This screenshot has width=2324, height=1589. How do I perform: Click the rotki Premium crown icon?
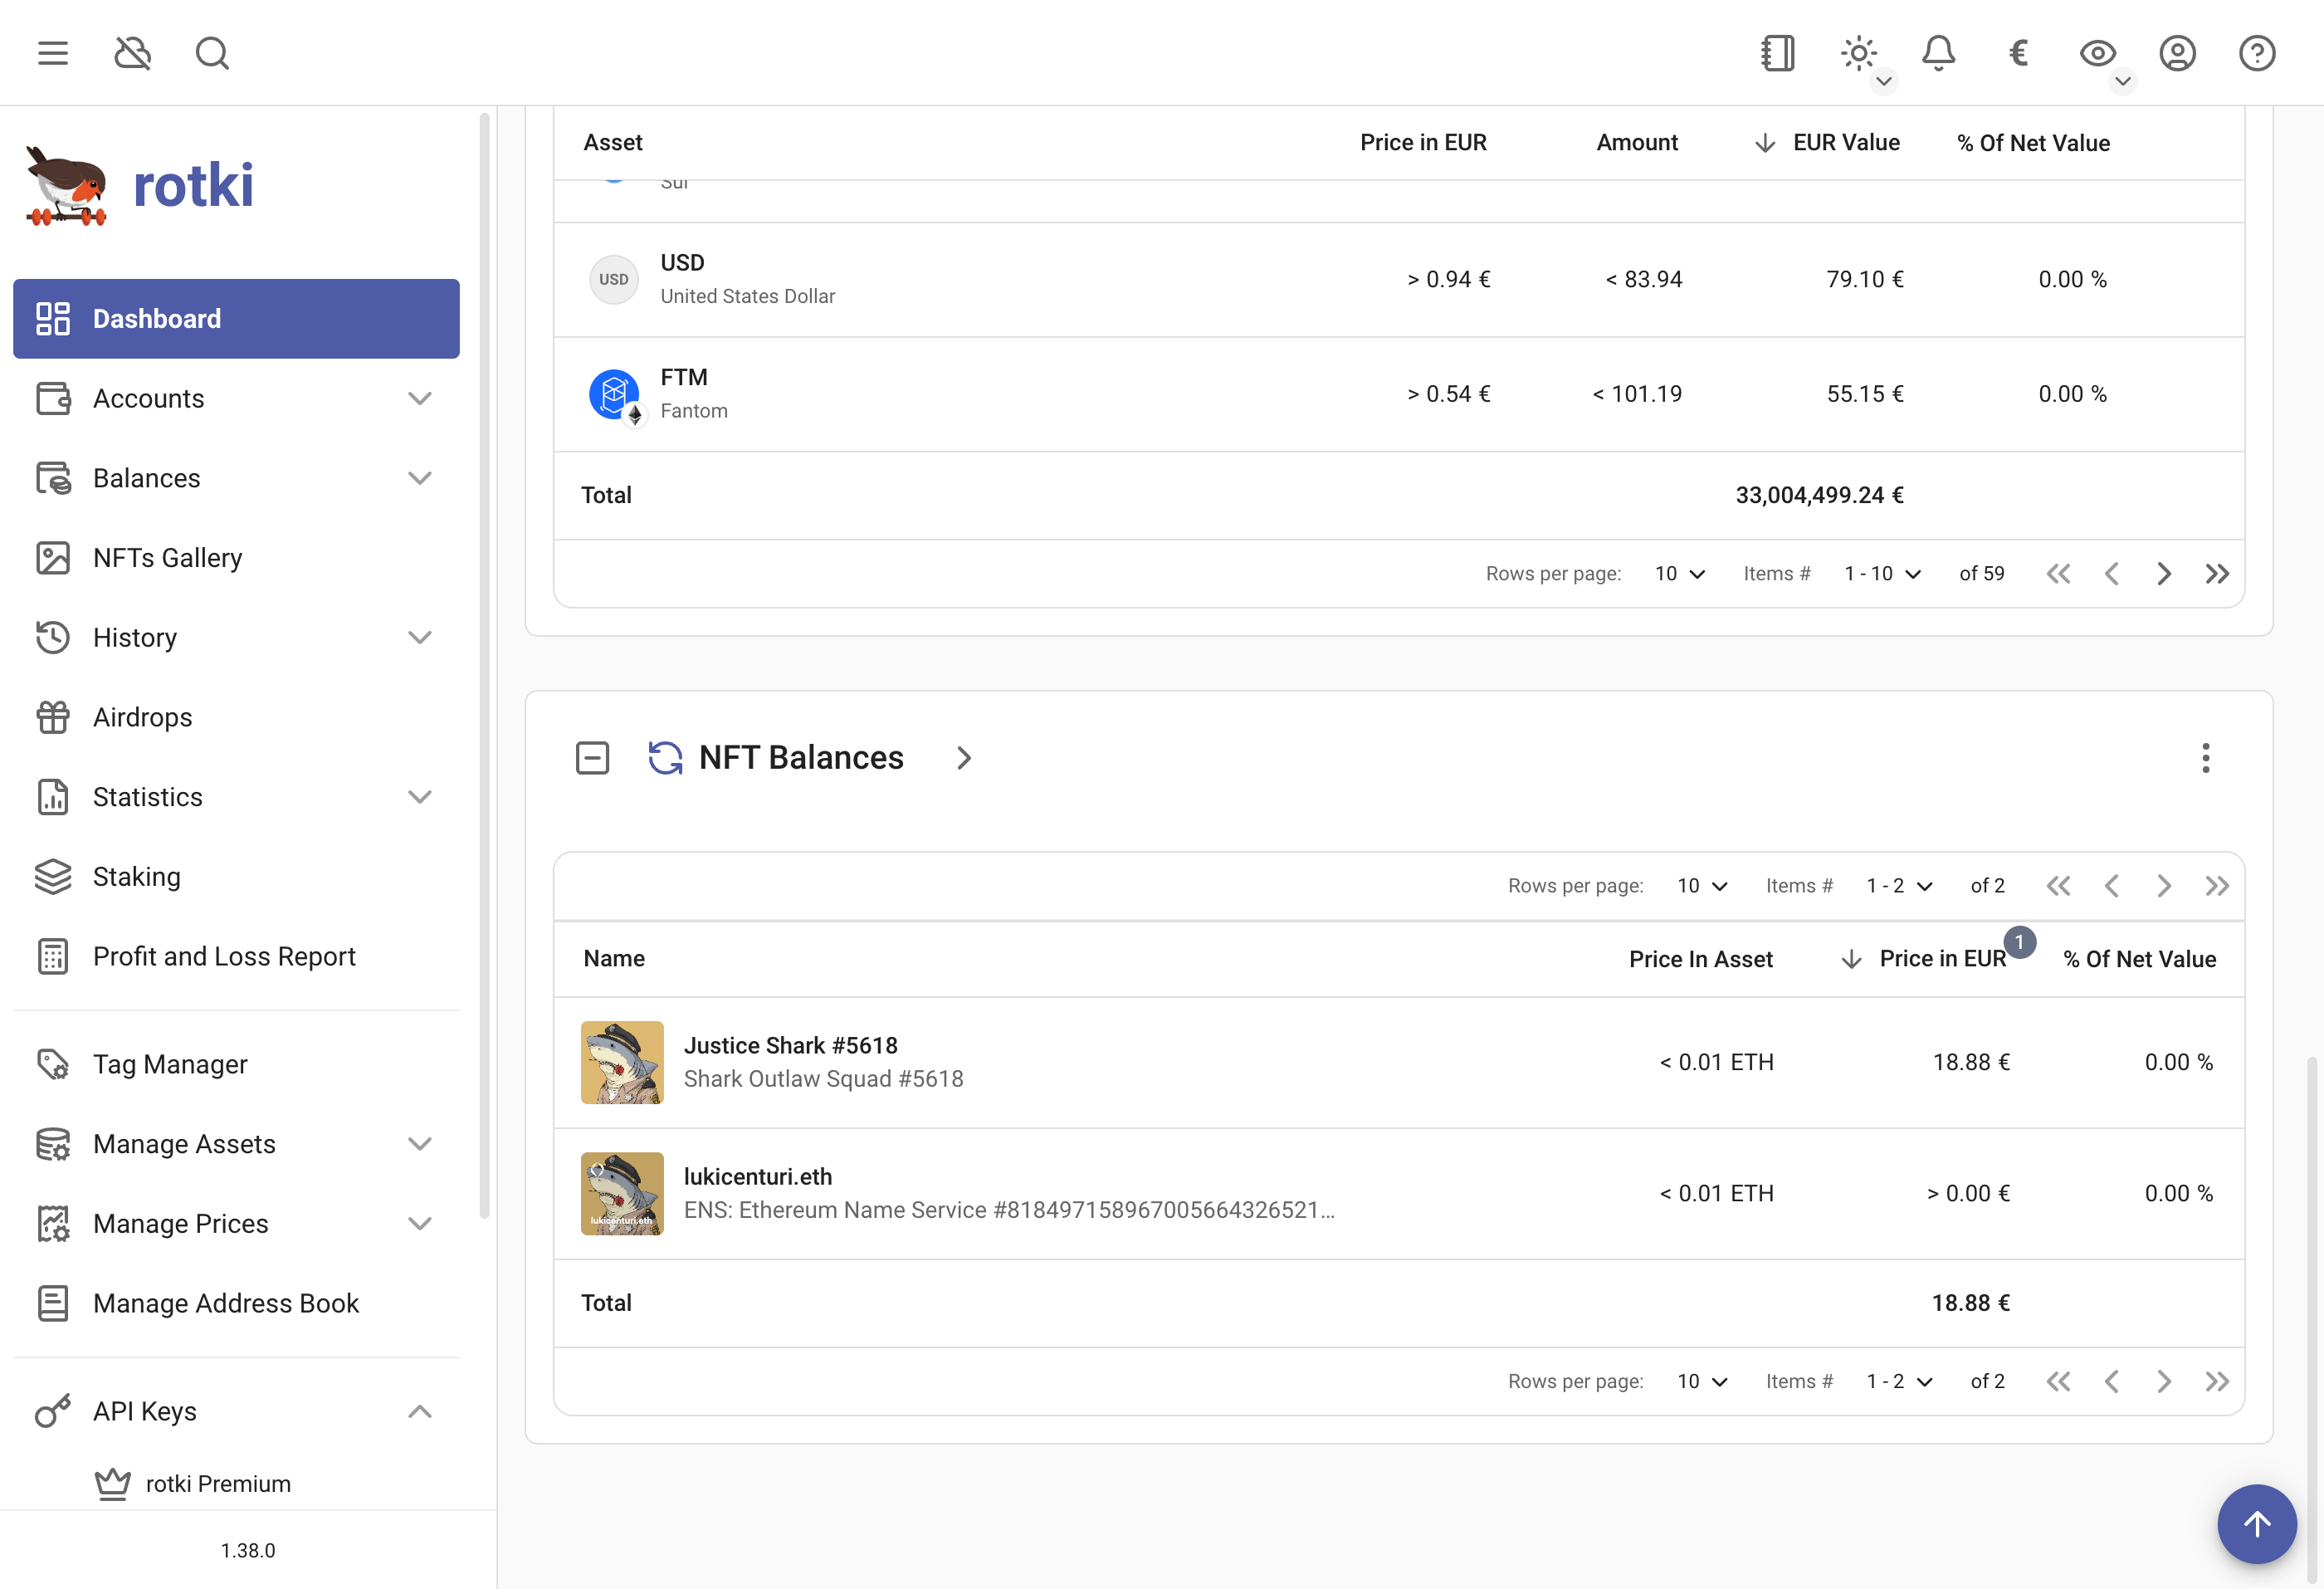point(113,1484)
